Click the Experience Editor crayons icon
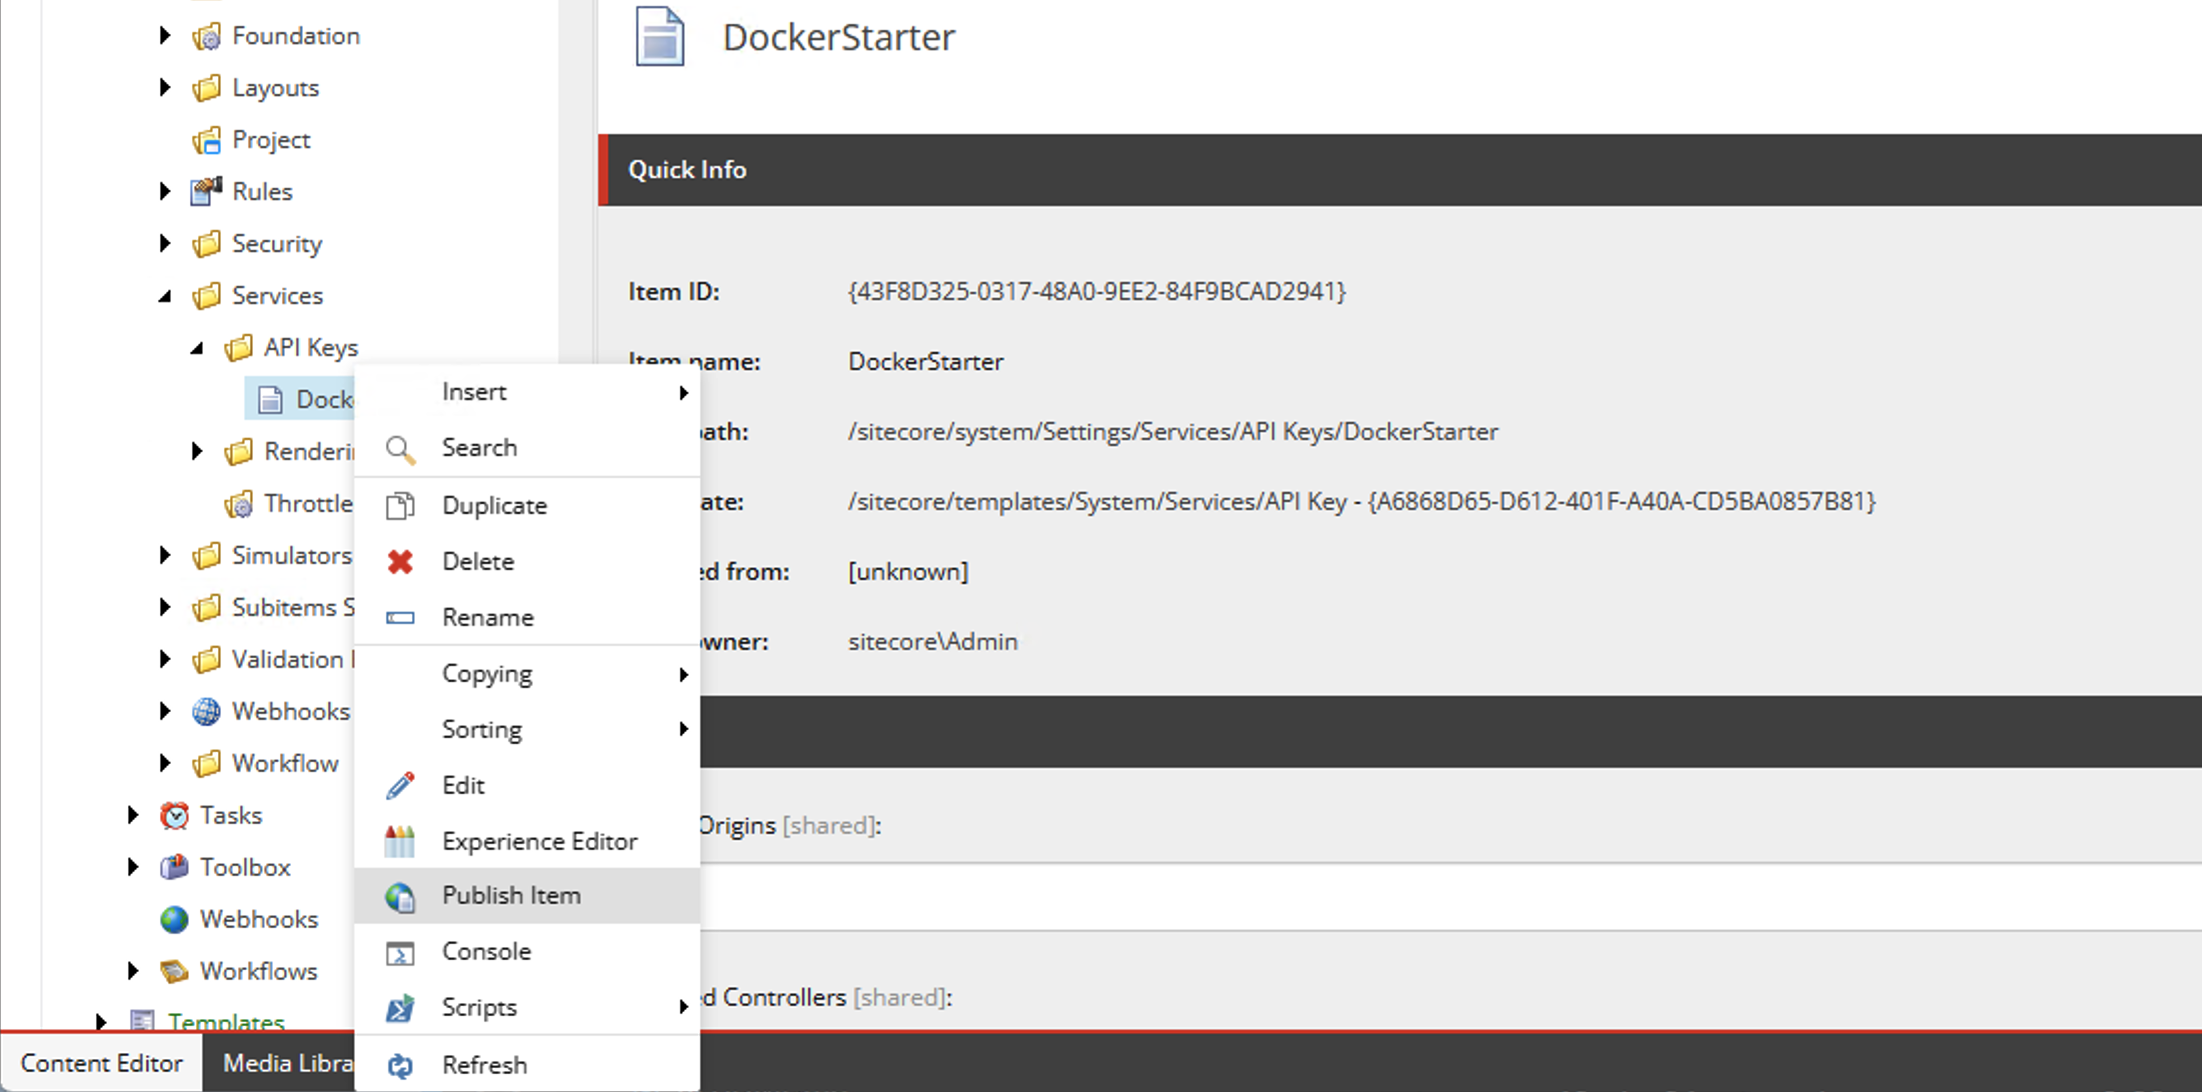This screenshot has height=1092, width=2202. 400,842
